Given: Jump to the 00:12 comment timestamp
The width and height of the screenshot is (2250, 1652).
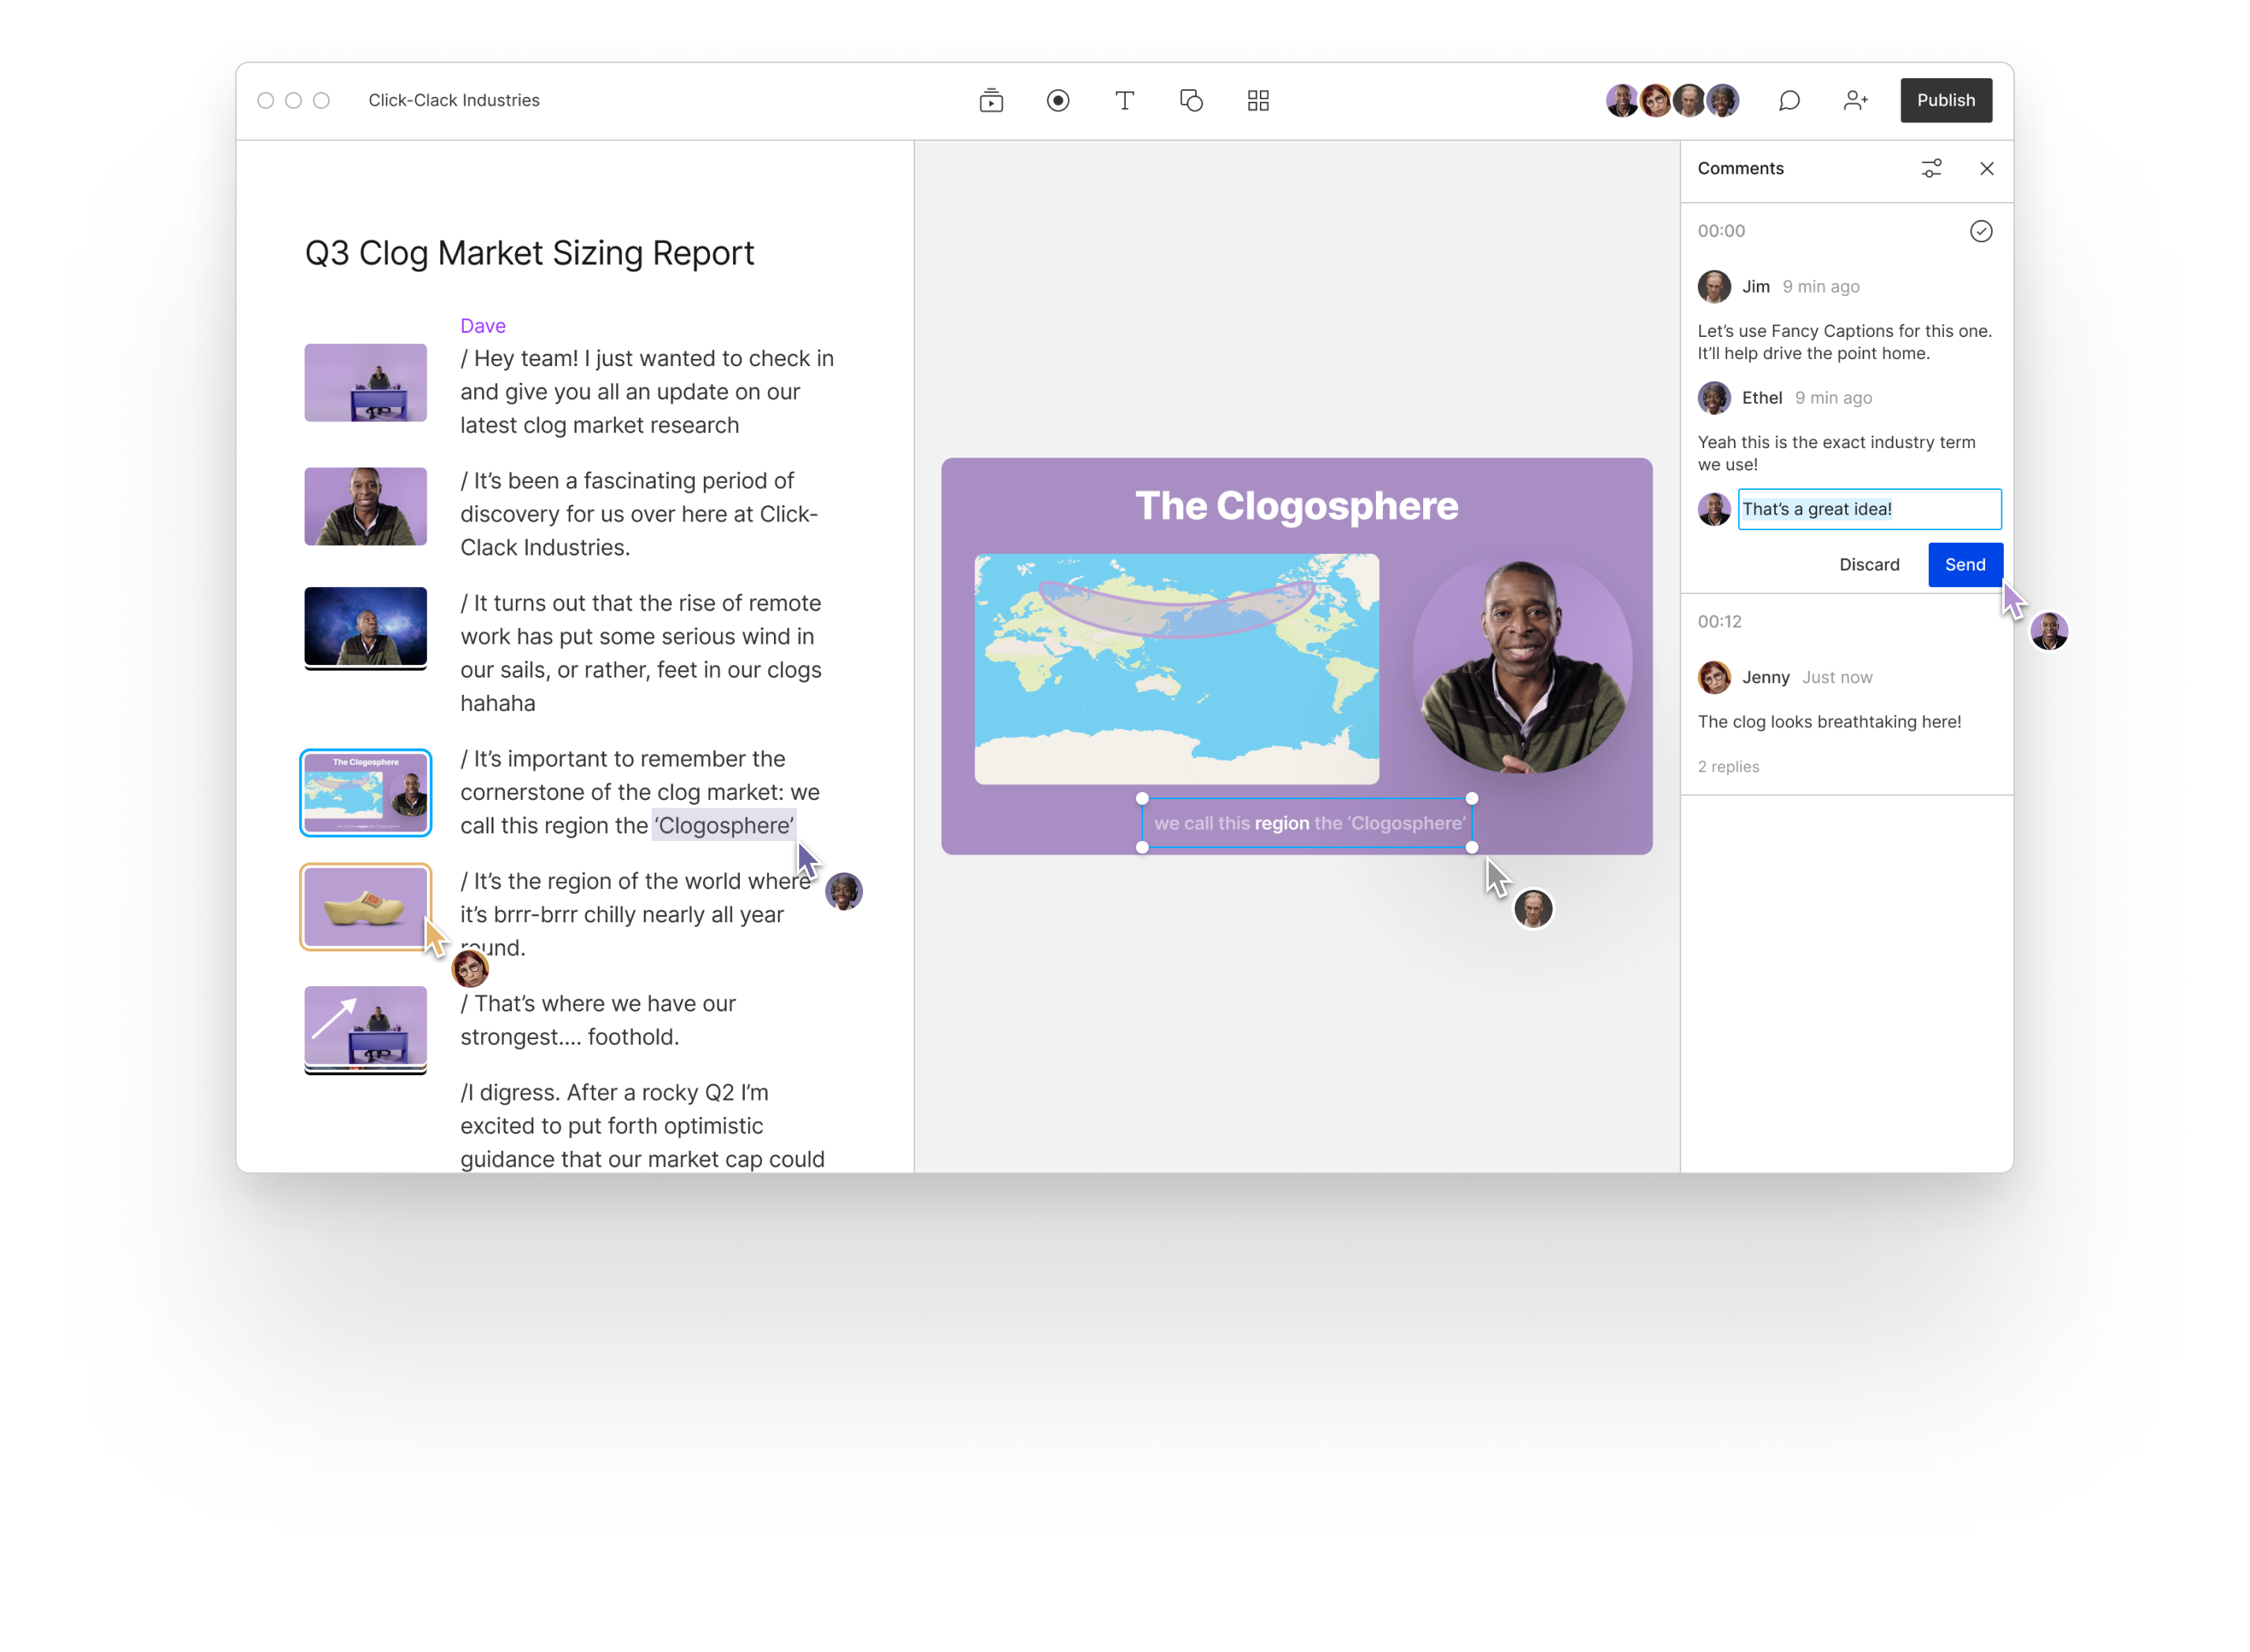Looking at the screenshot, I should point(1719,621).
